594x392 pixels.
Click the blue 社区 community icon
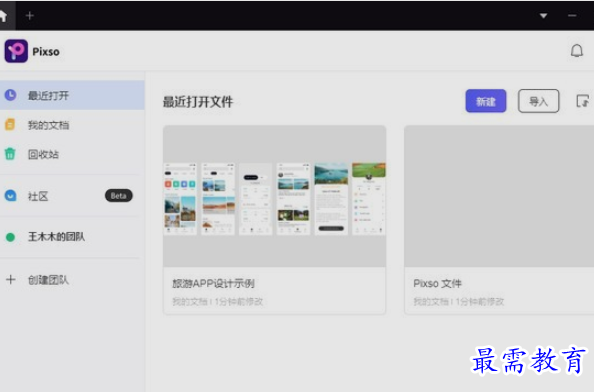click(x=11, y=196)
